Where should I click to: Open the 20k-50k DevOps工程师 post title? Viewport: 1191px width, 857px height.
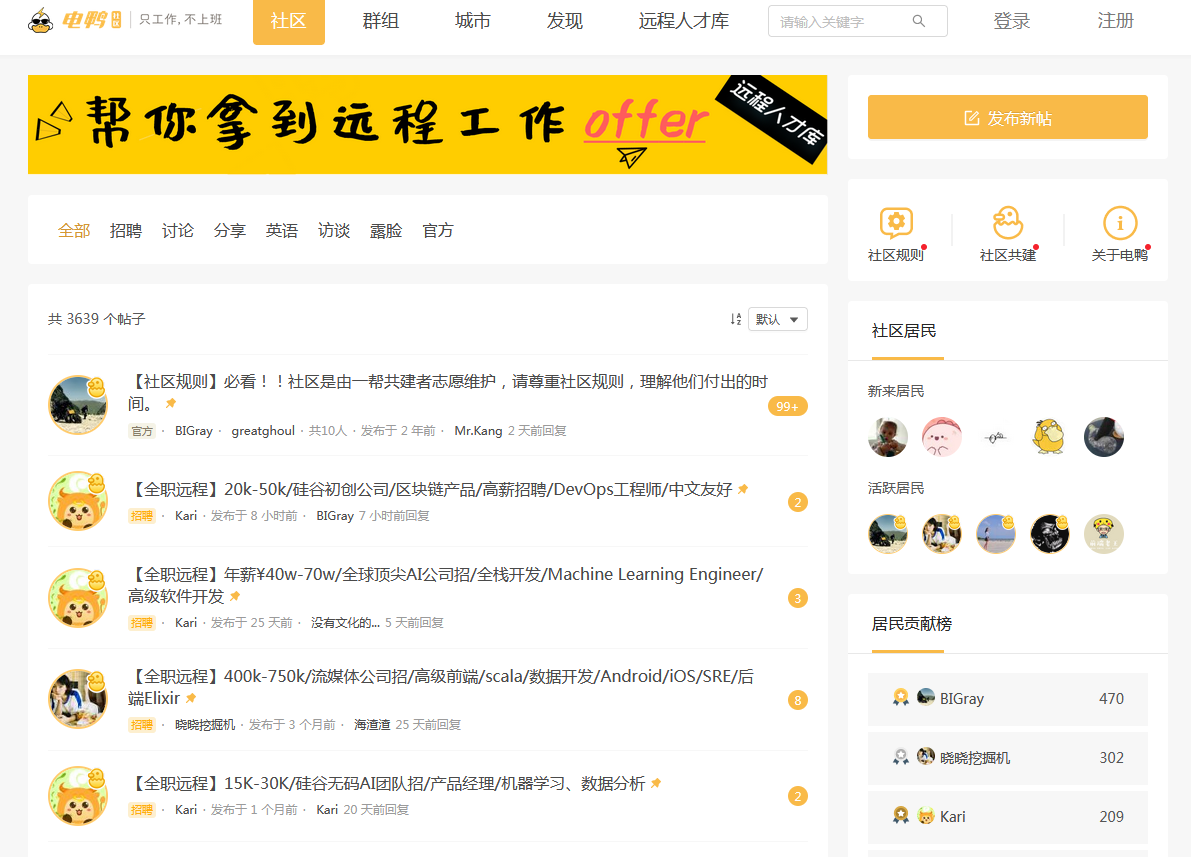(431, 489)
